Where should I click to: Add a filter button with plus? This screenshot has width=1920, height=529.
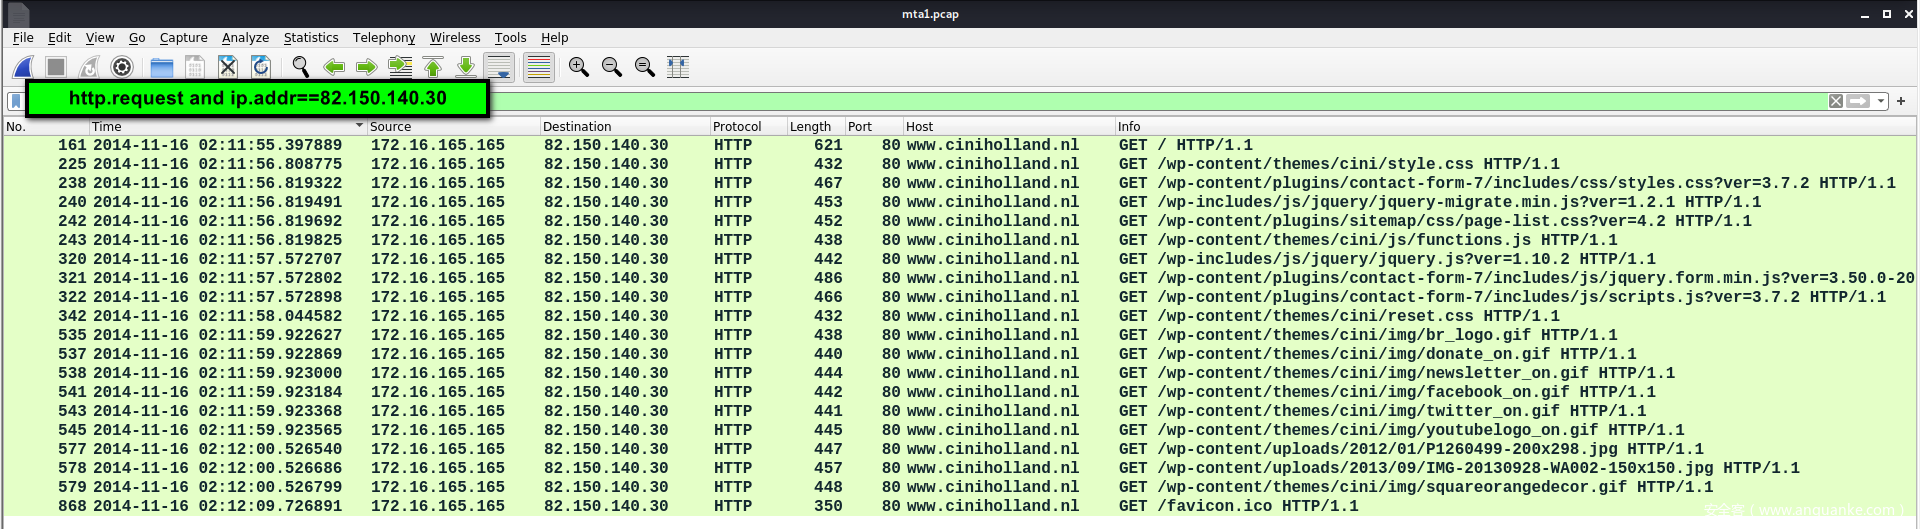[x=1901, y=101]
